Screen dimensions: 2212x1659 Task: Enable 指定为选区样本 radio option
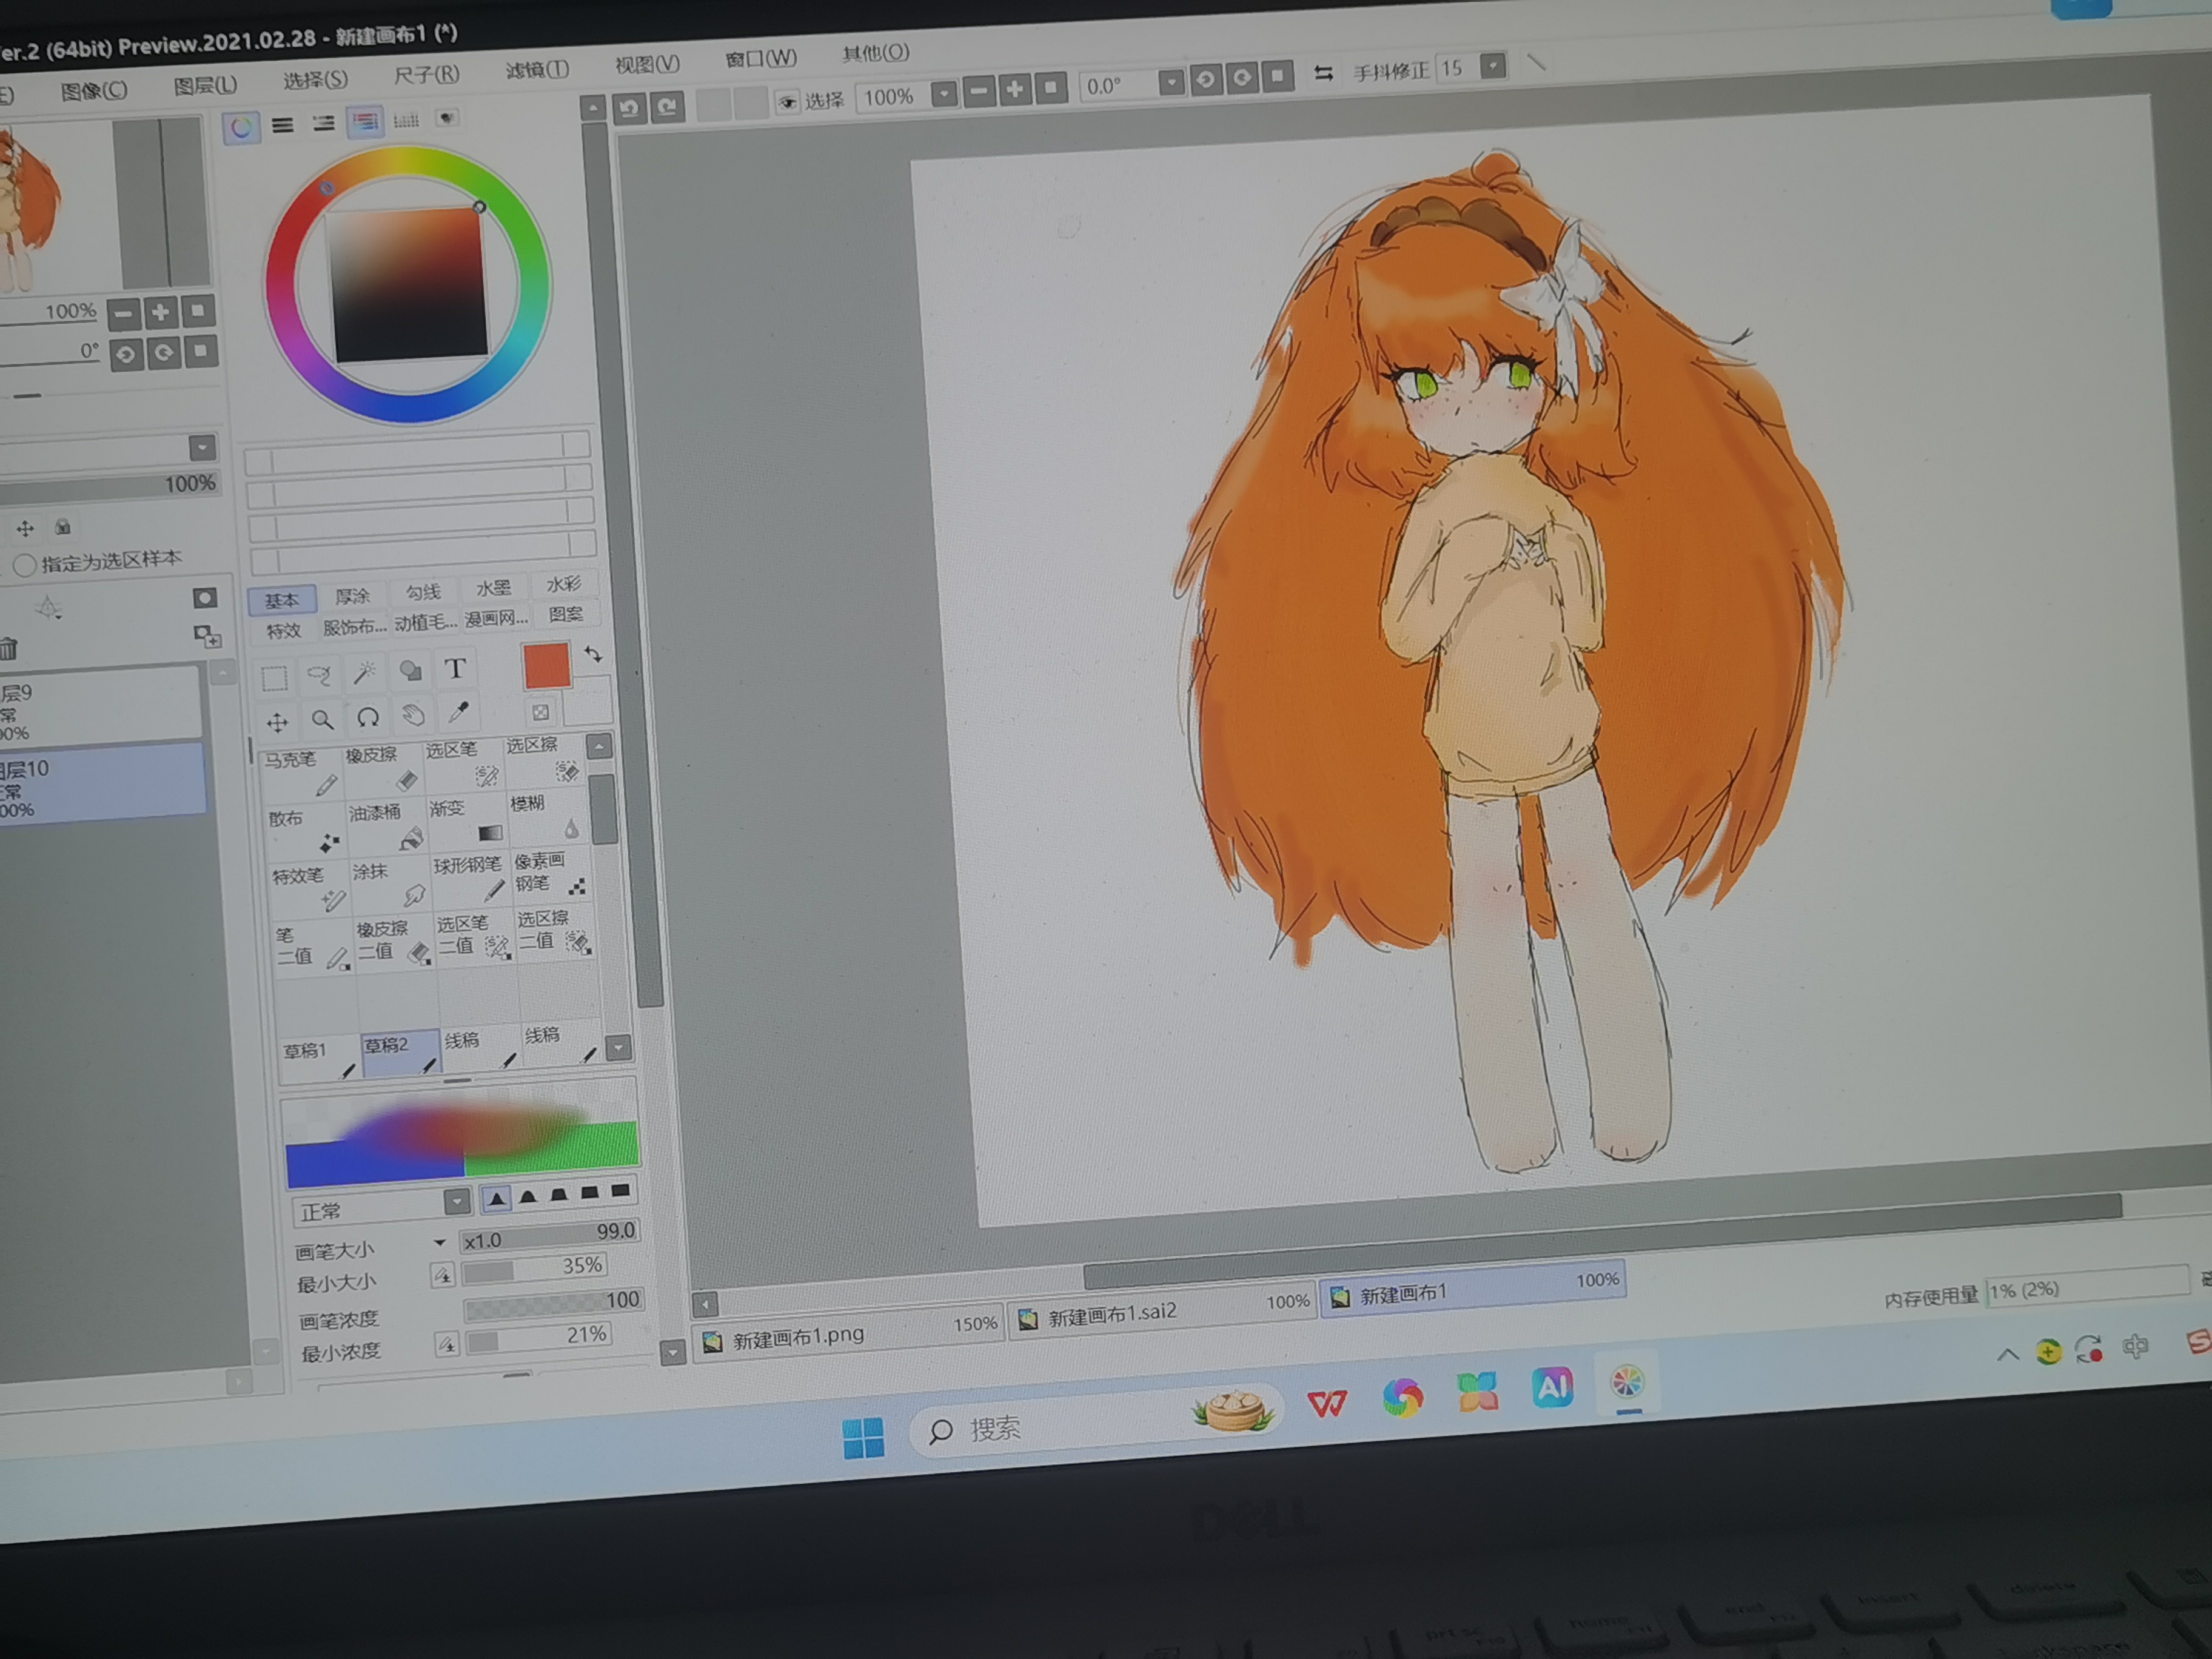coord(25,565)
